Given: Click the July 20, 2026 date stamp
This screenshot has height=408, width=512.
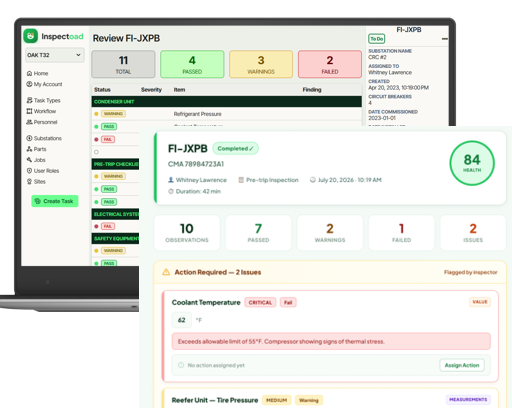Looking at the screenshot, I should tap(350, 180).
